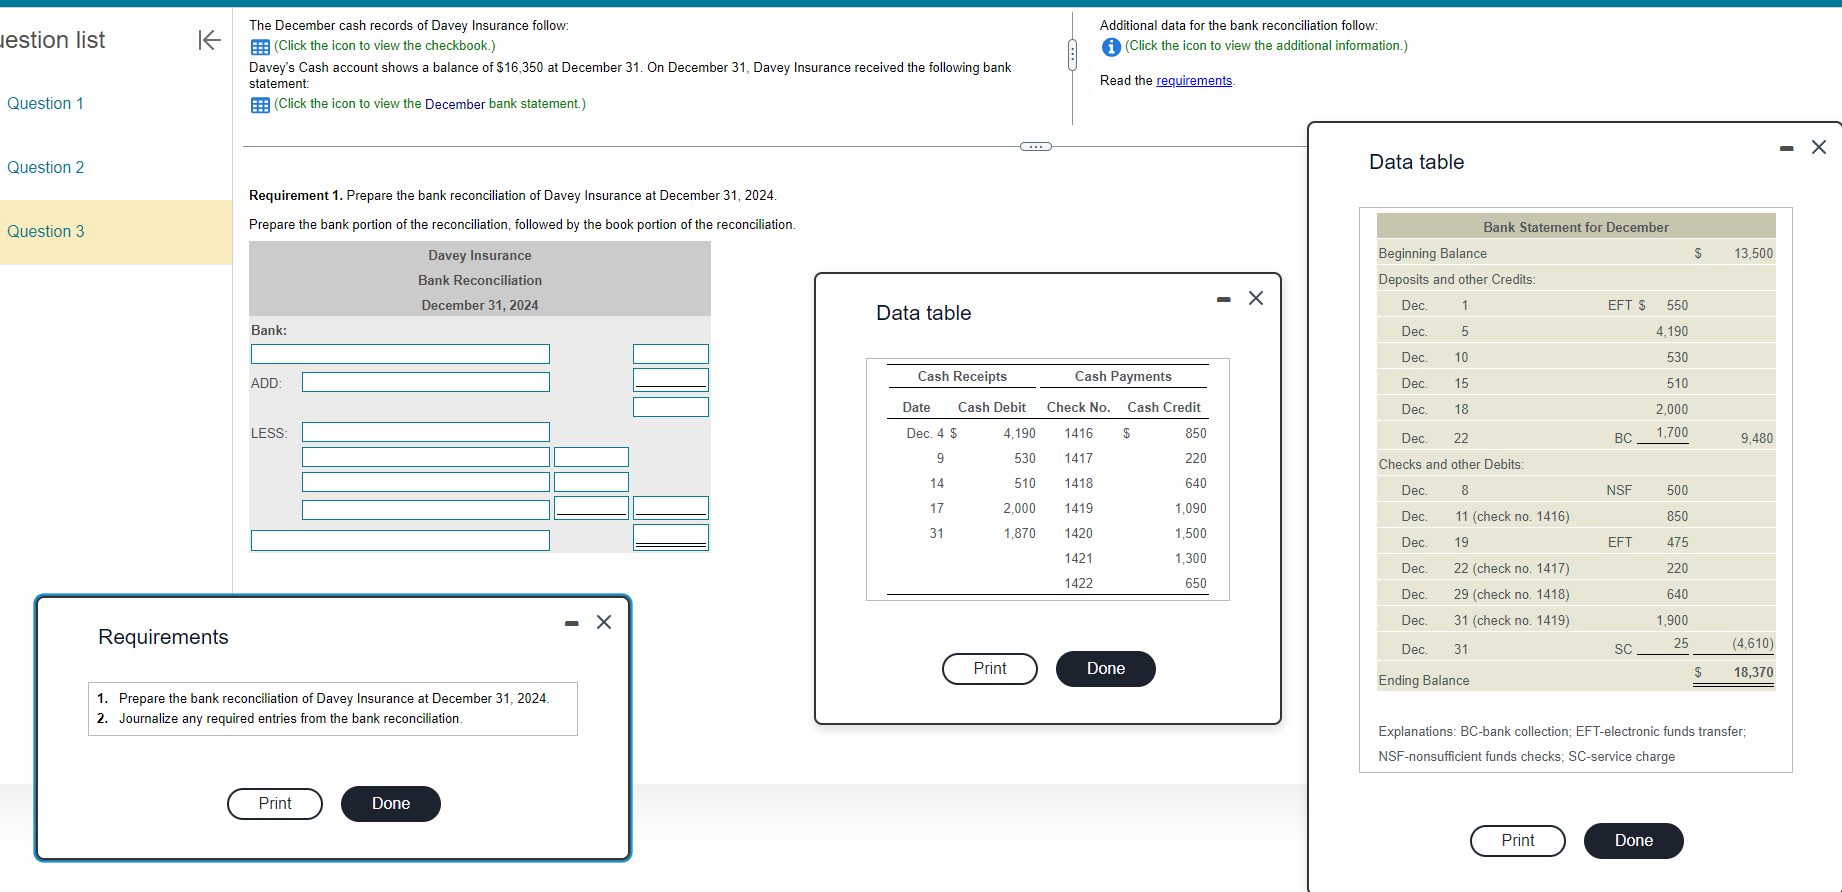The width and height of the screenshot is (1842, 892).
Task: Click the first LESS description input field
Action: pyautogui.click(x=426, y=432)
